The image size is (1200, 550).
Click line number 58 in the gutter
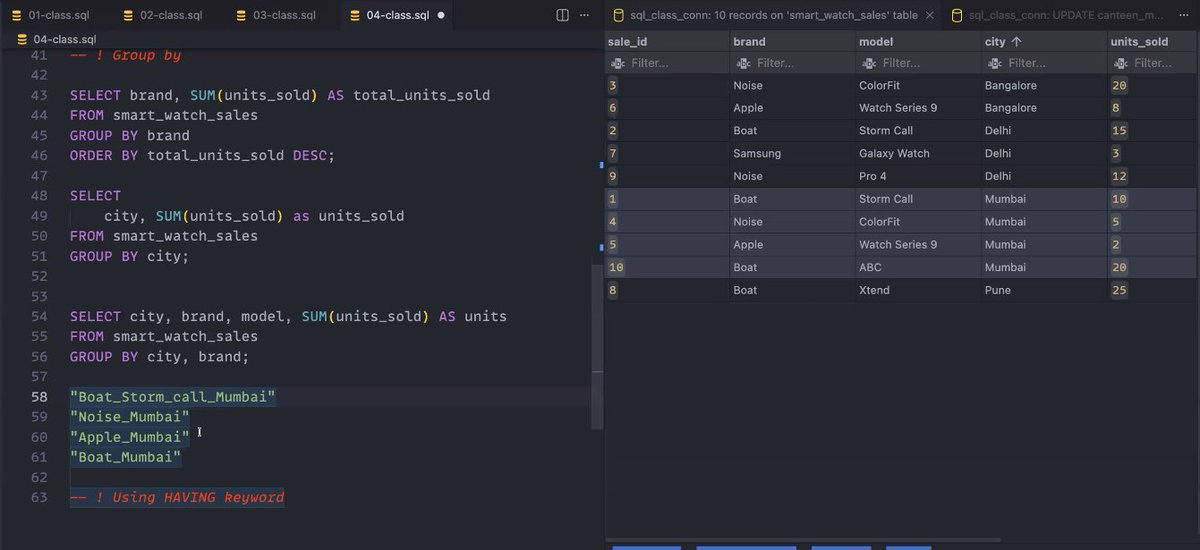39,397
